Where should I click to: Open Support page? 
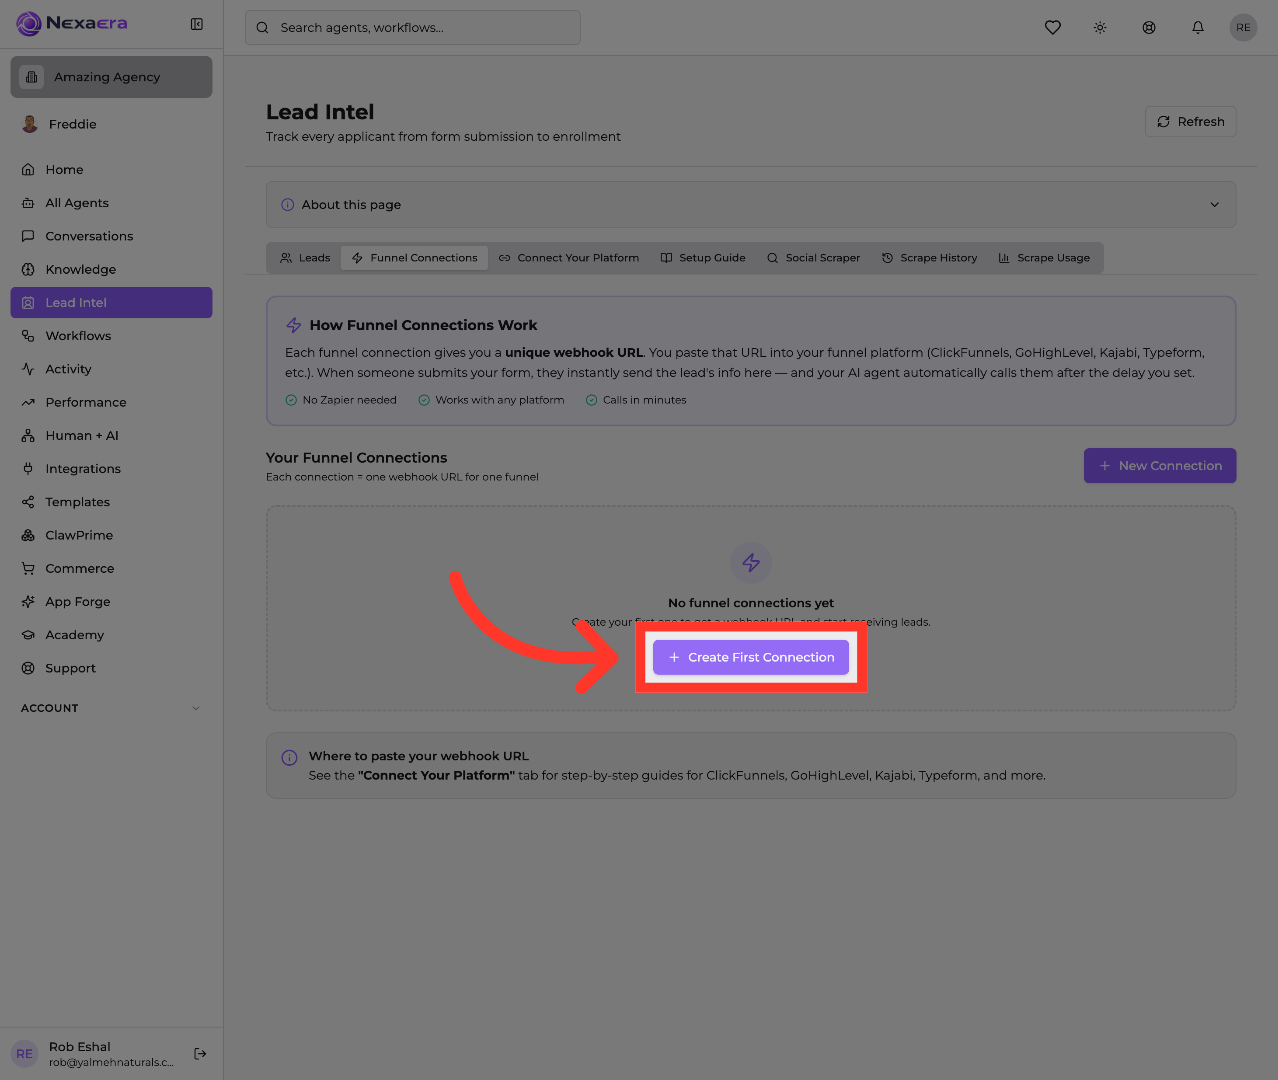click(x=111, y=668)
